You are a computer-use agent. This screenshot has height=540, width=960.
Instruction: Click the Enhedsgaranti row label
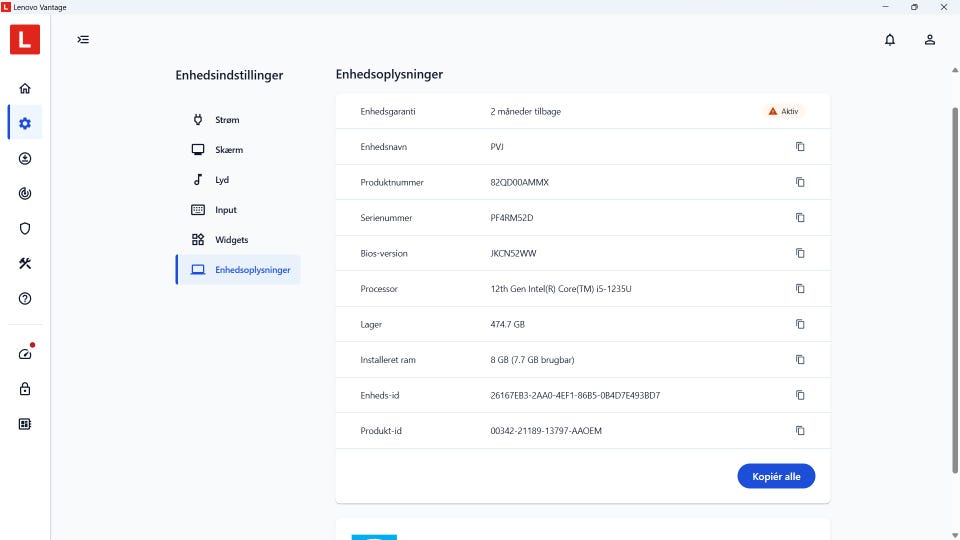388,111
